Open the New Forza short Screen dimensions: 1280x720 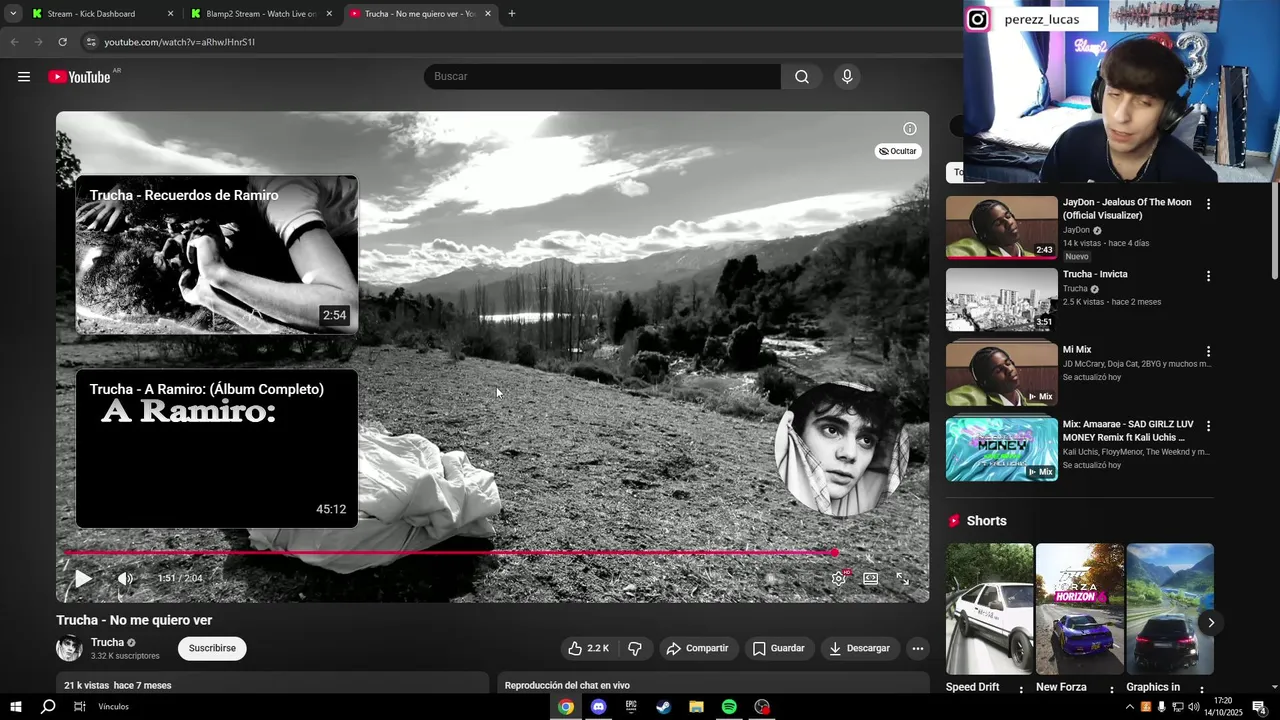pos(1079,609)
